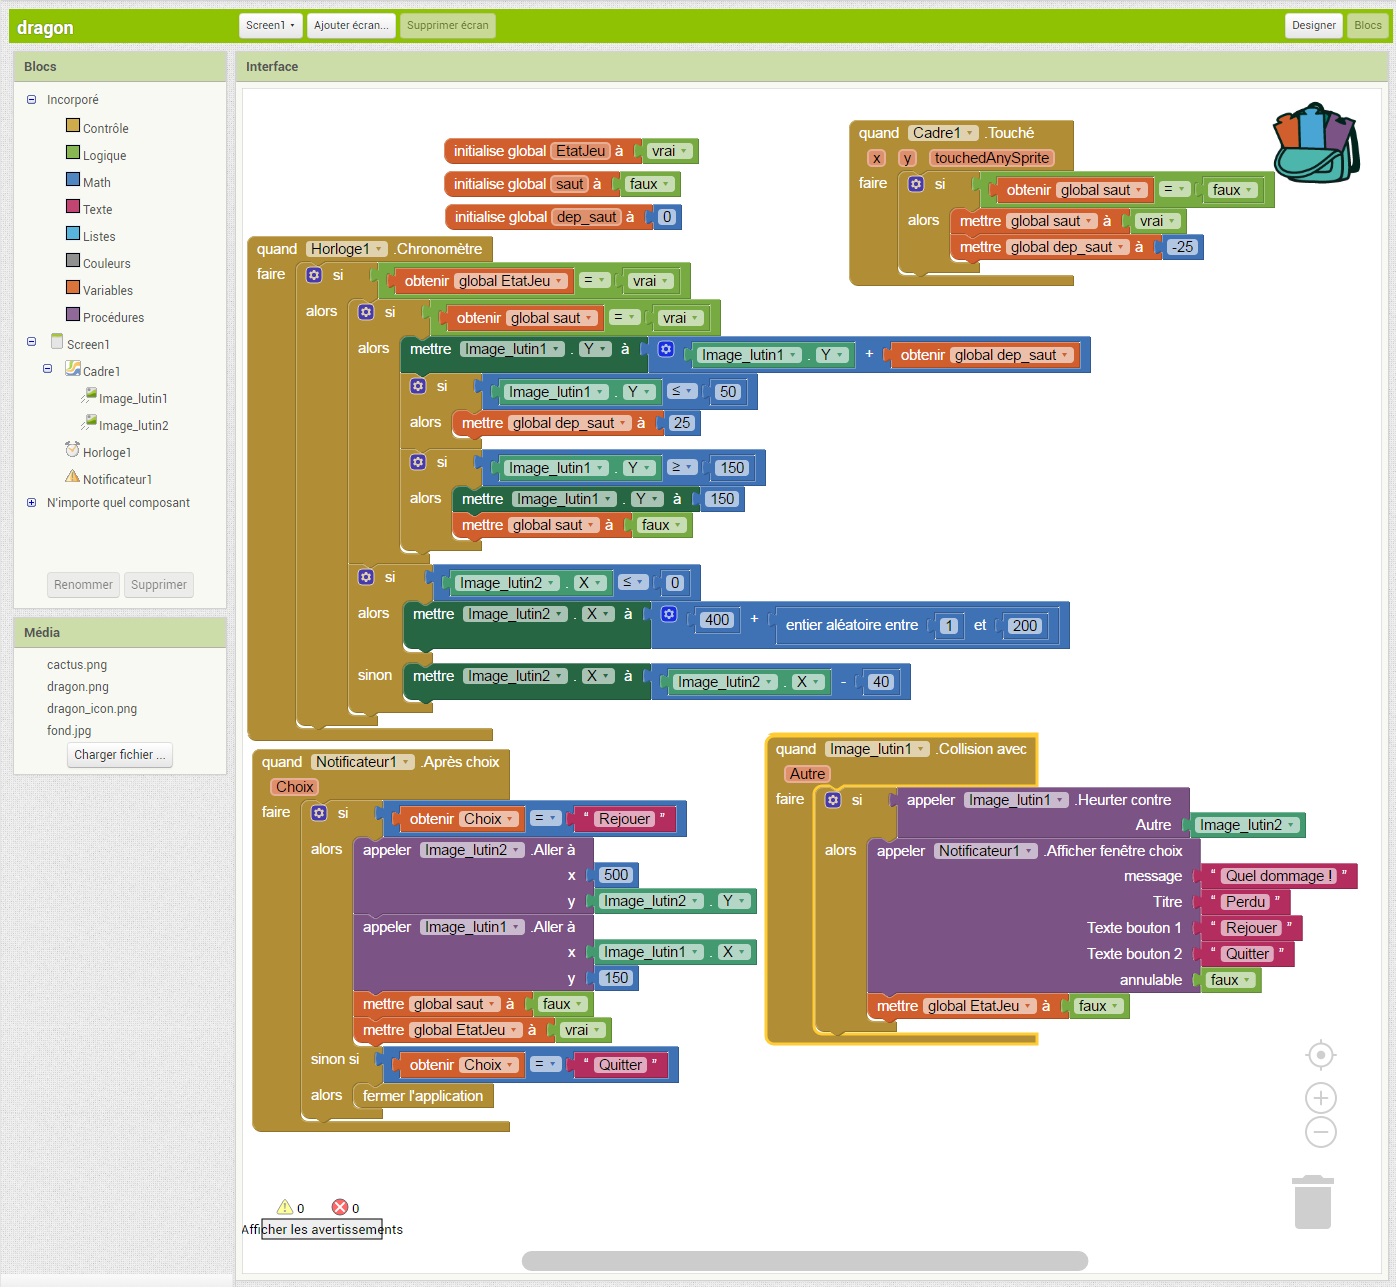Edit the Perdu title text value
This screenshot has height=1288, width=1396.
click(1246, 902)
